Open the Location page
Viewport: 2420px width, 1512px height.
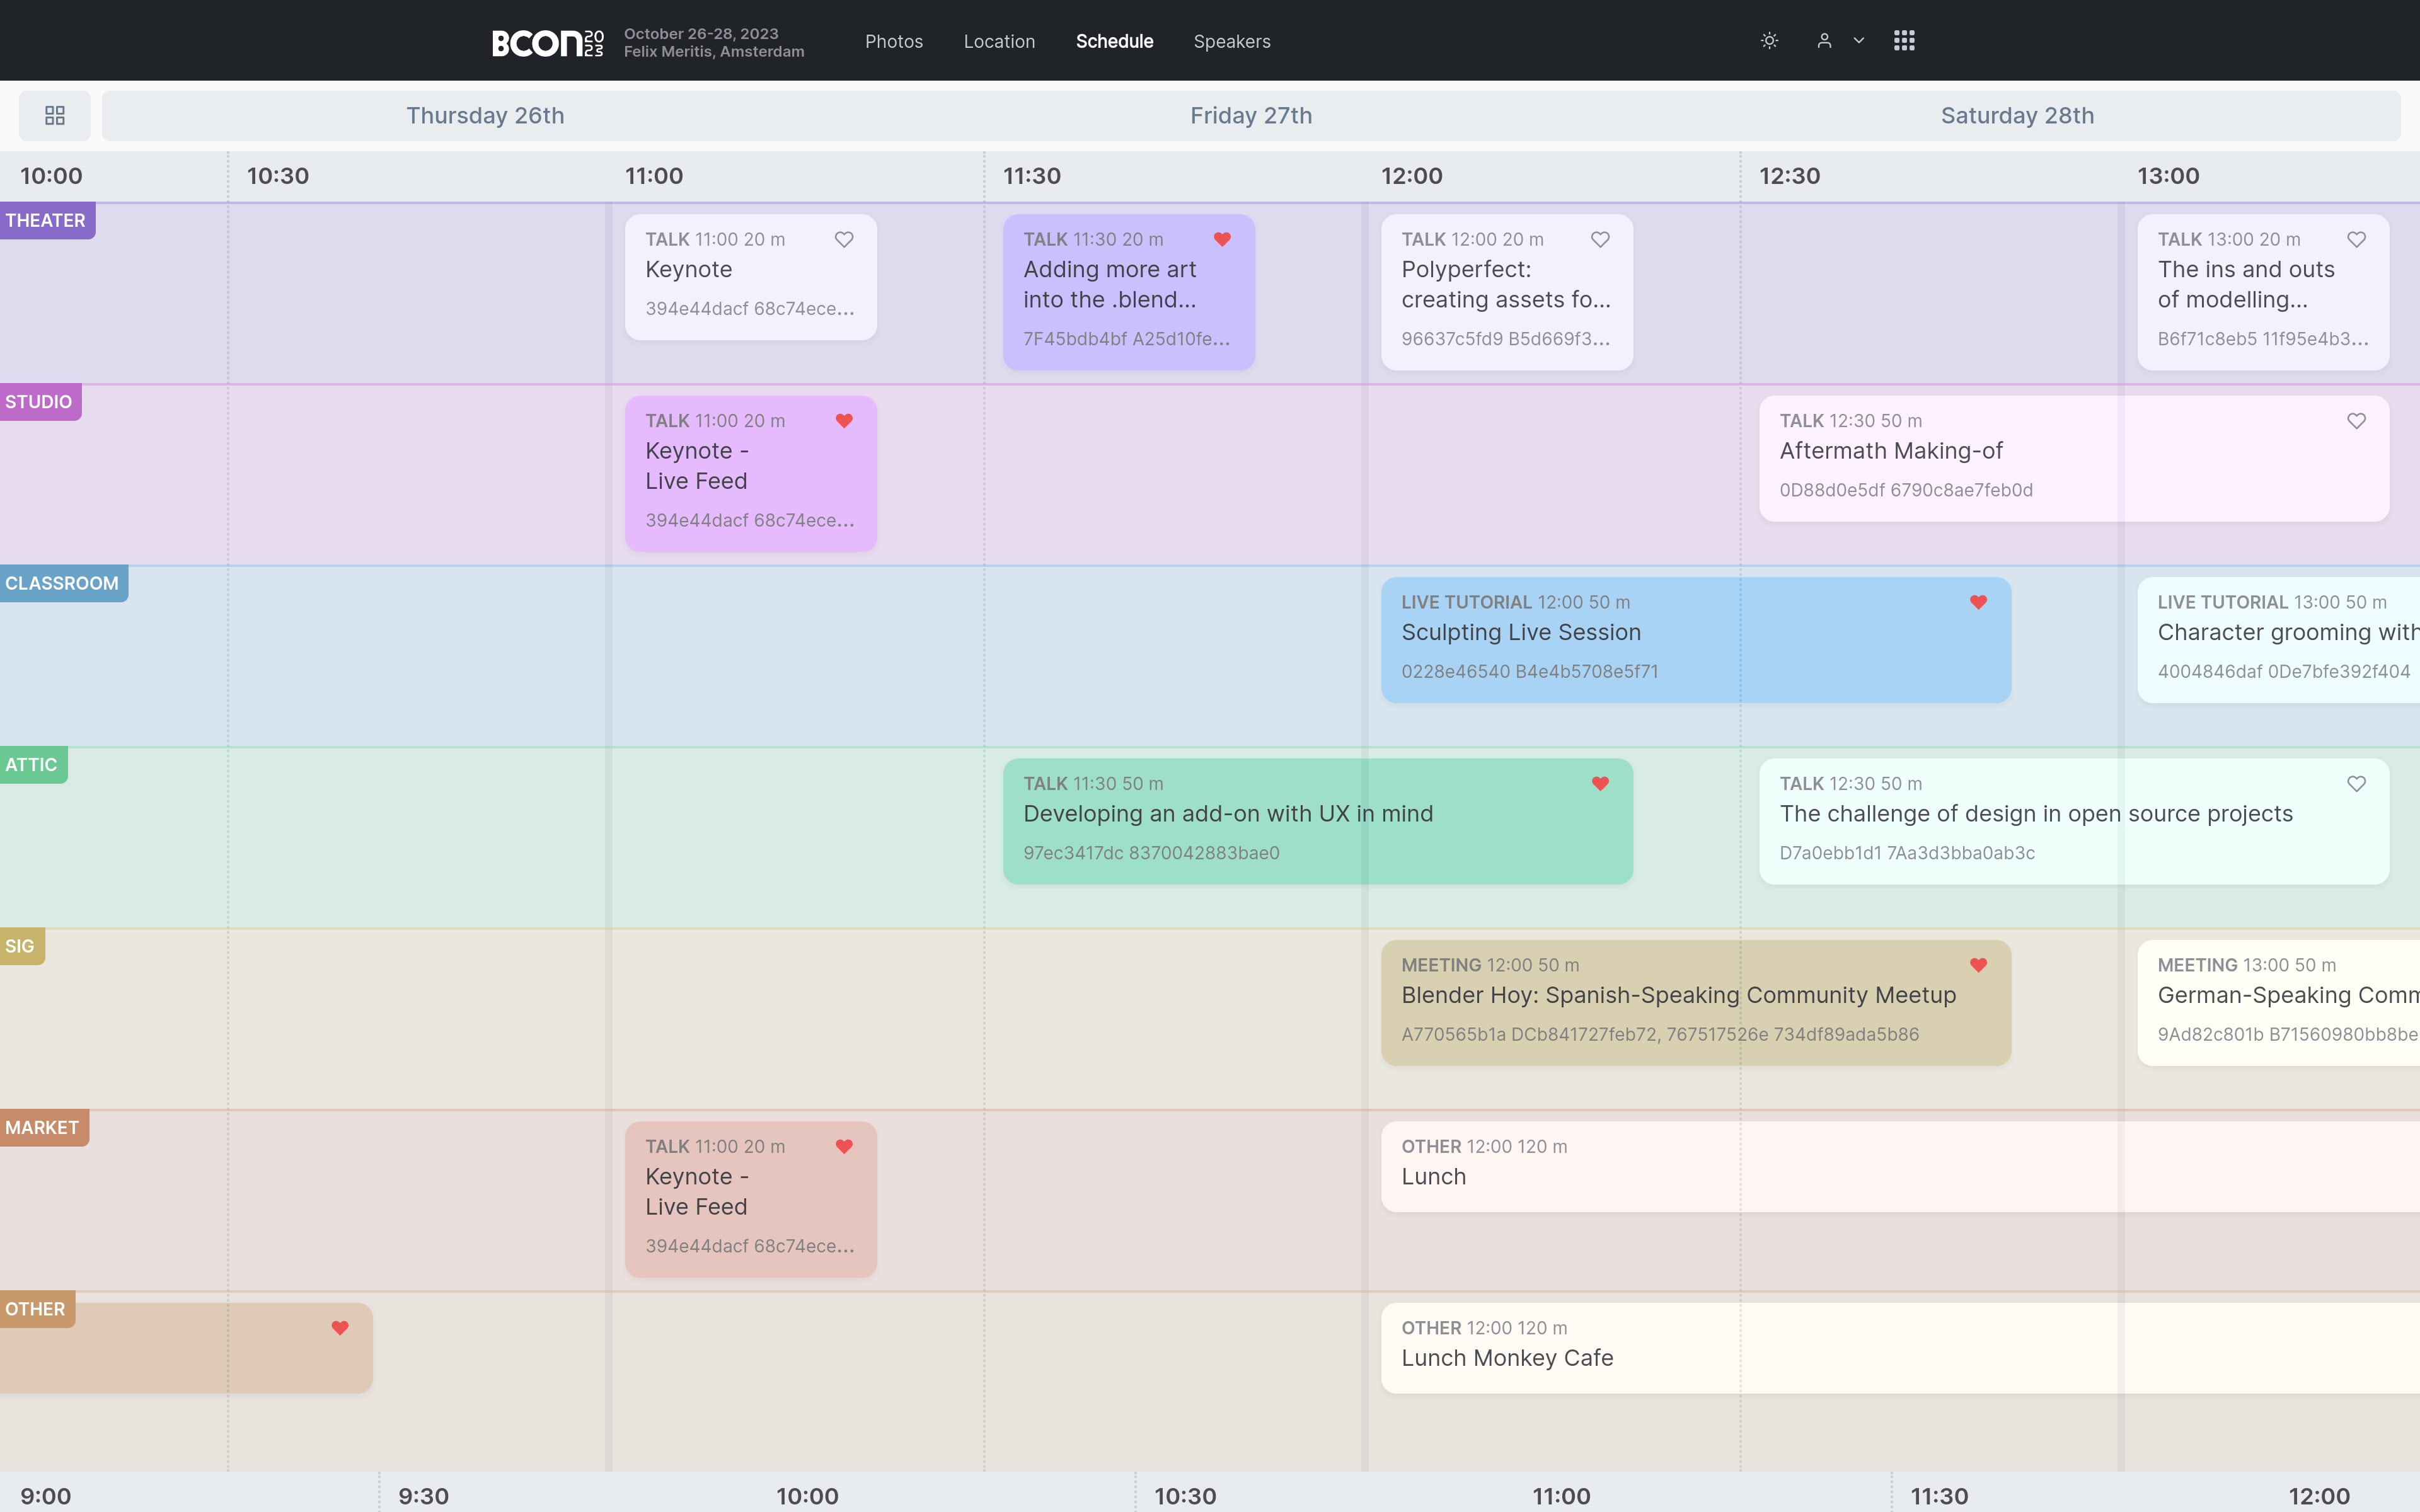coord(999,41)
